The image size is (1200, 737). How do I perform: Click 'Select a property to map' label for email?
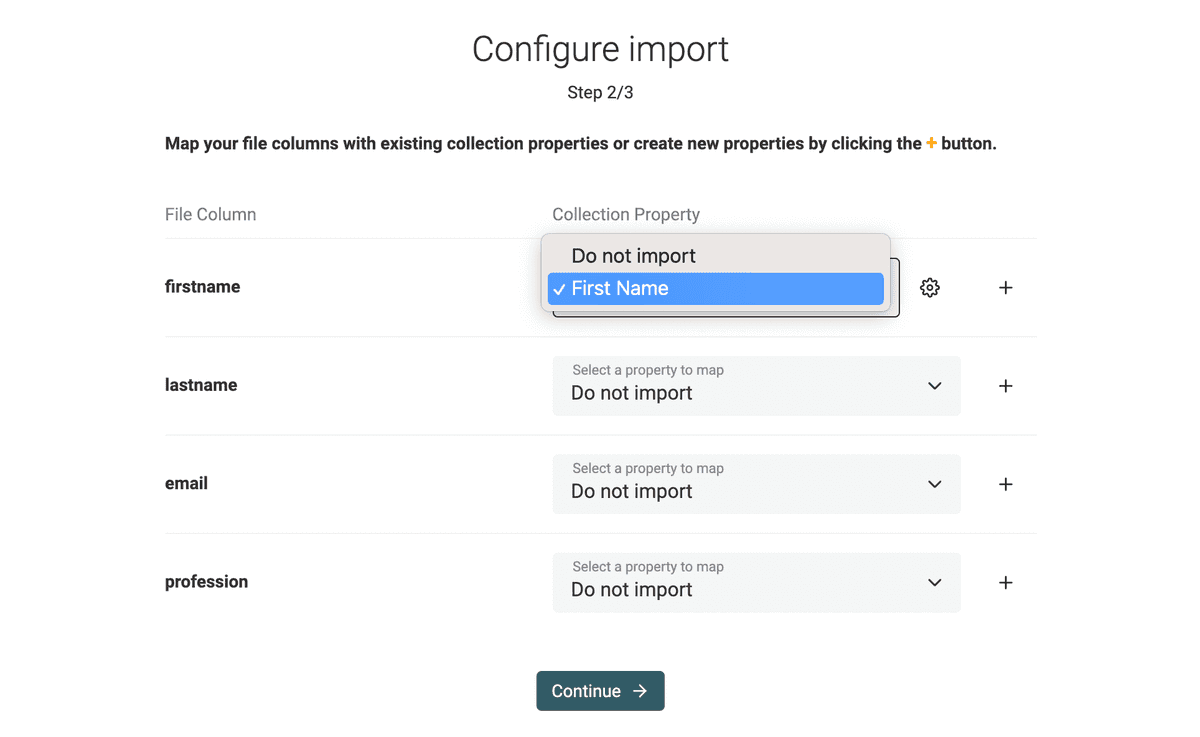[648, 468]
